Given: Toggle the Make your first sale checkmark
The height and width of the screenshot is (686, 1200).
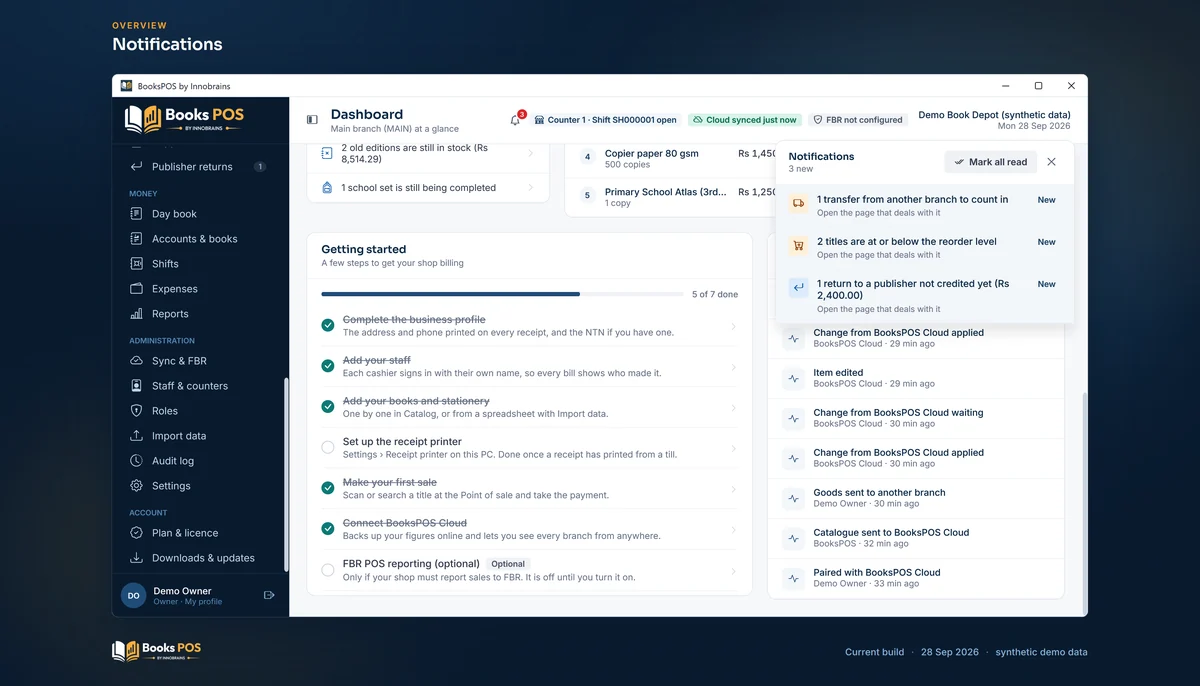Looking at the screenshot, I should (x=328, y=488).
